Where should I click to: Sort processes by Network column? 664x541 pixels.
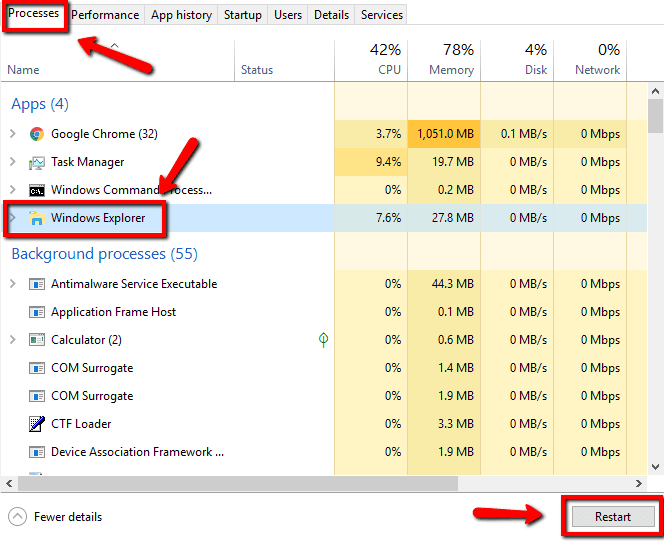590,60
